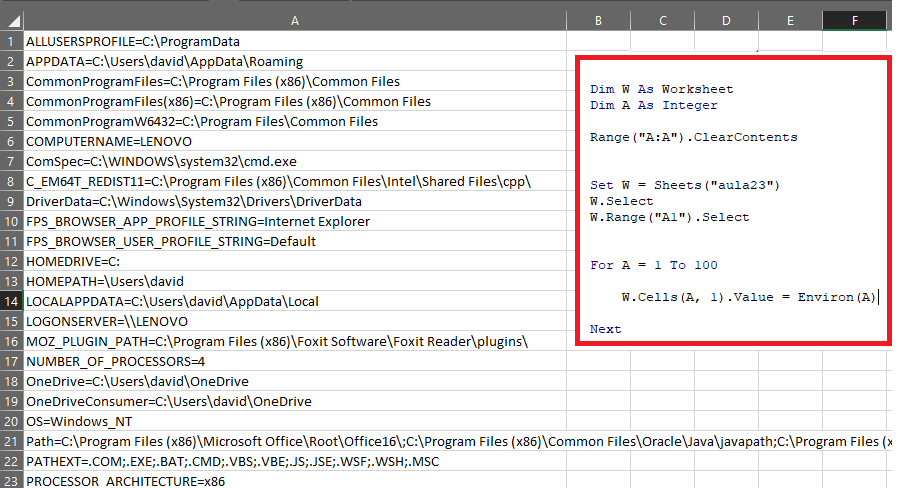This screenshot has width=911, height=488.
Task: Select column A header
Action: click(x=295, y=21)
